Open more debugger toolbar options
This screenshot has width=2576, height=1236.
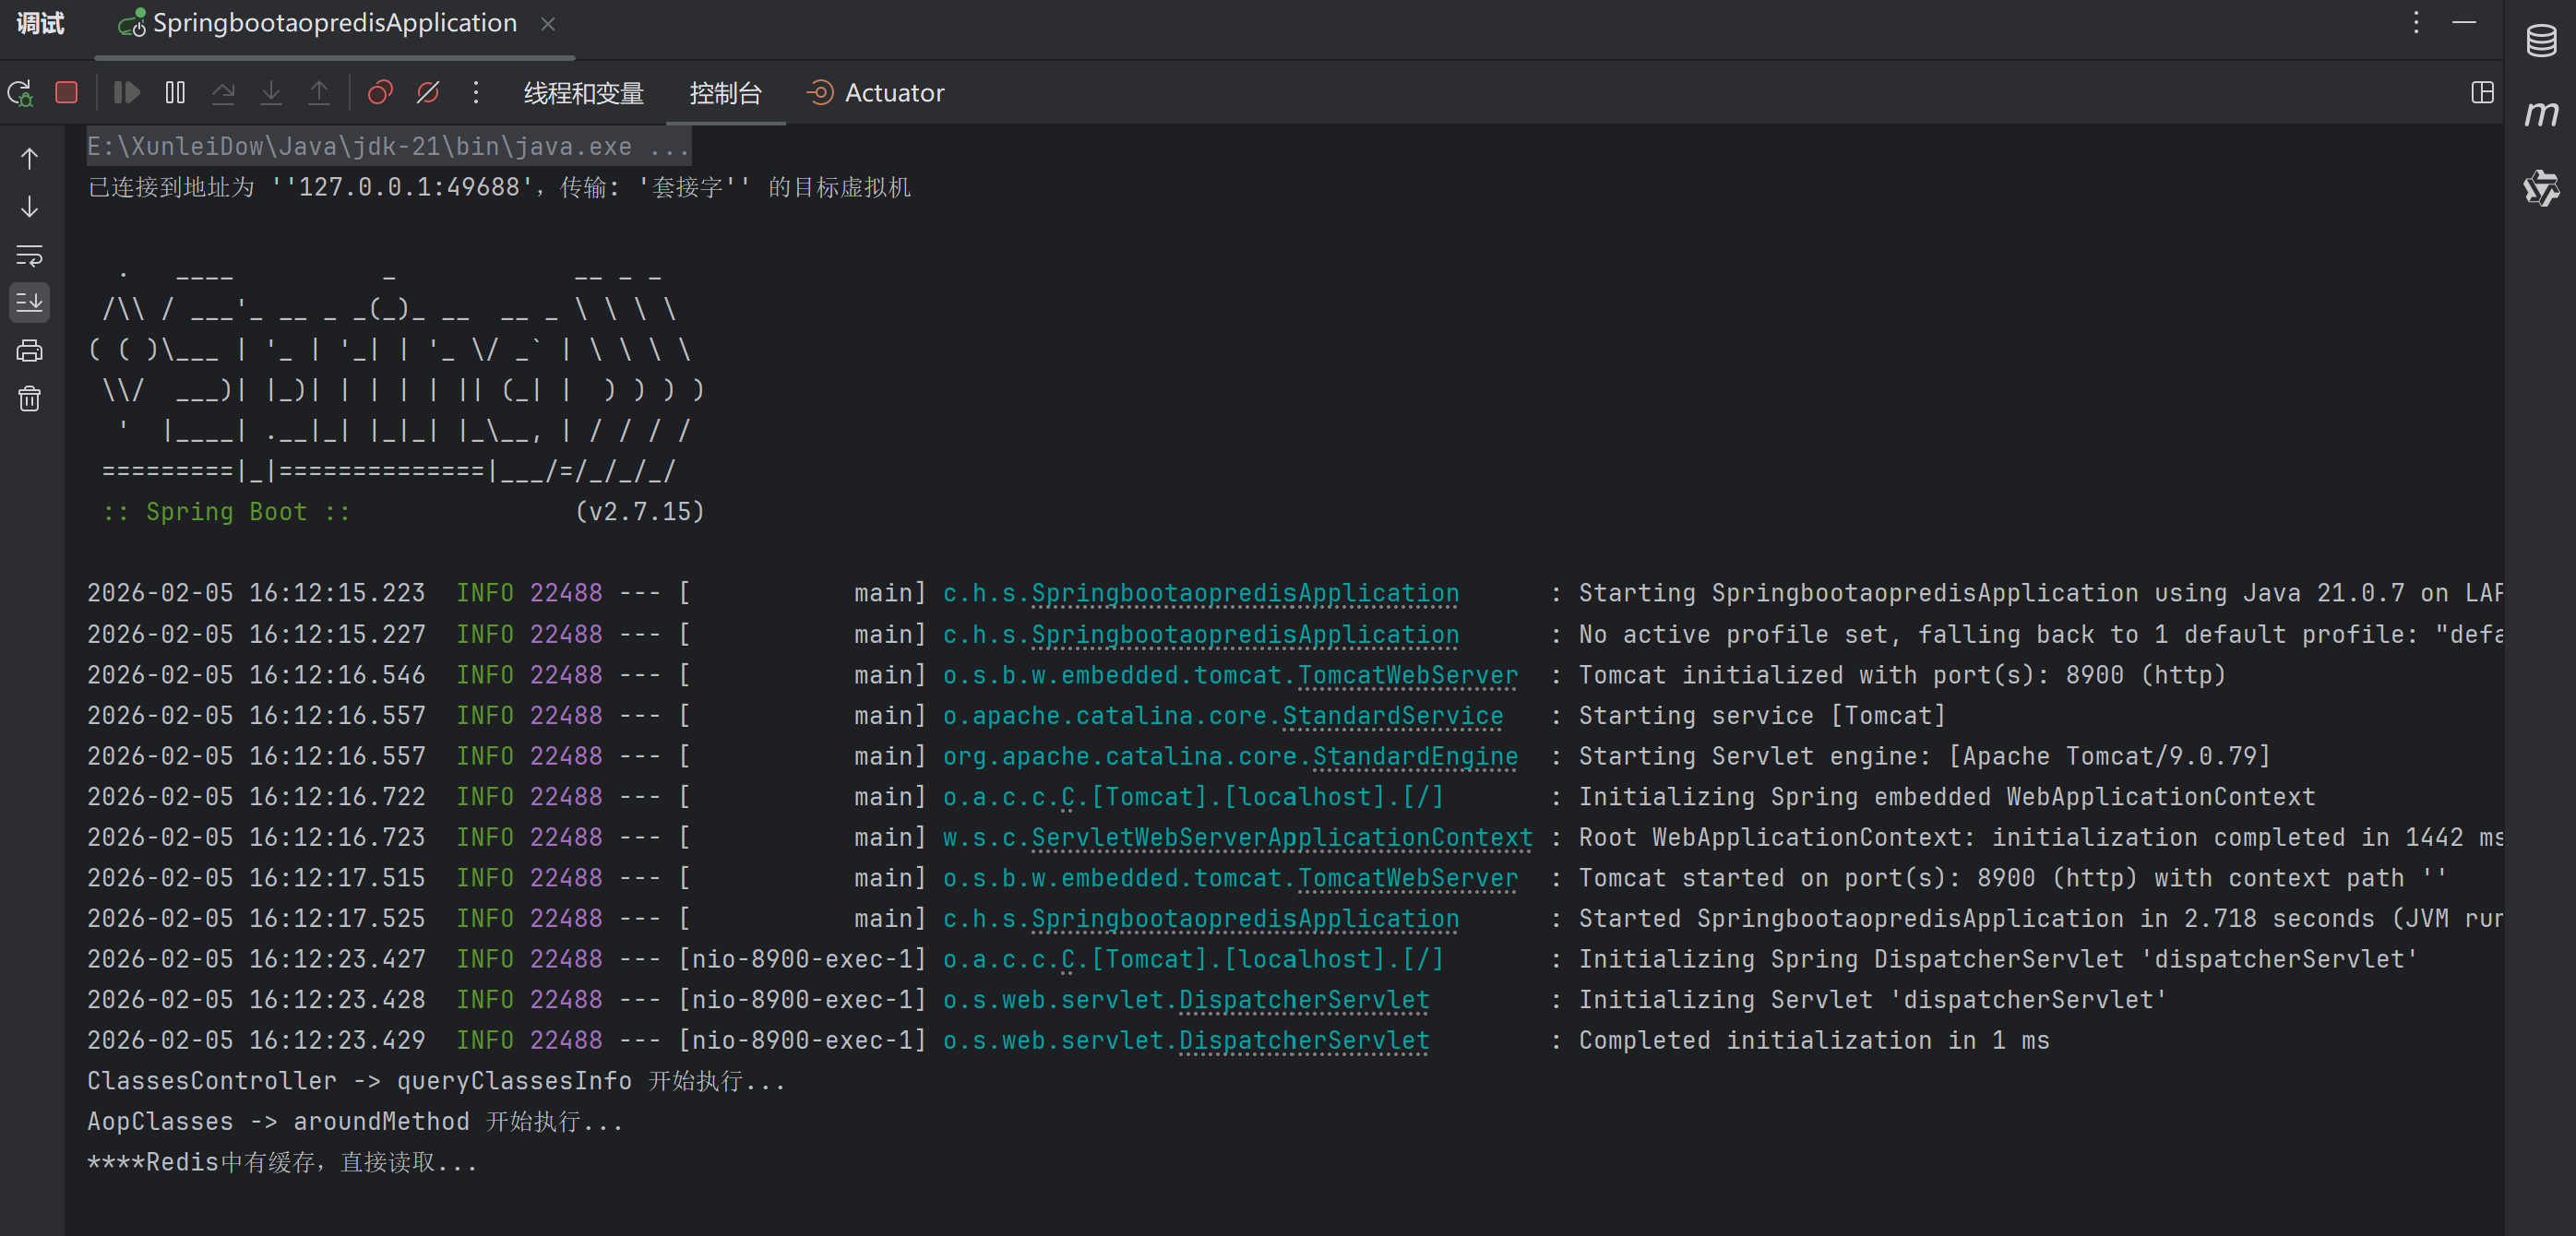(476, 93)
